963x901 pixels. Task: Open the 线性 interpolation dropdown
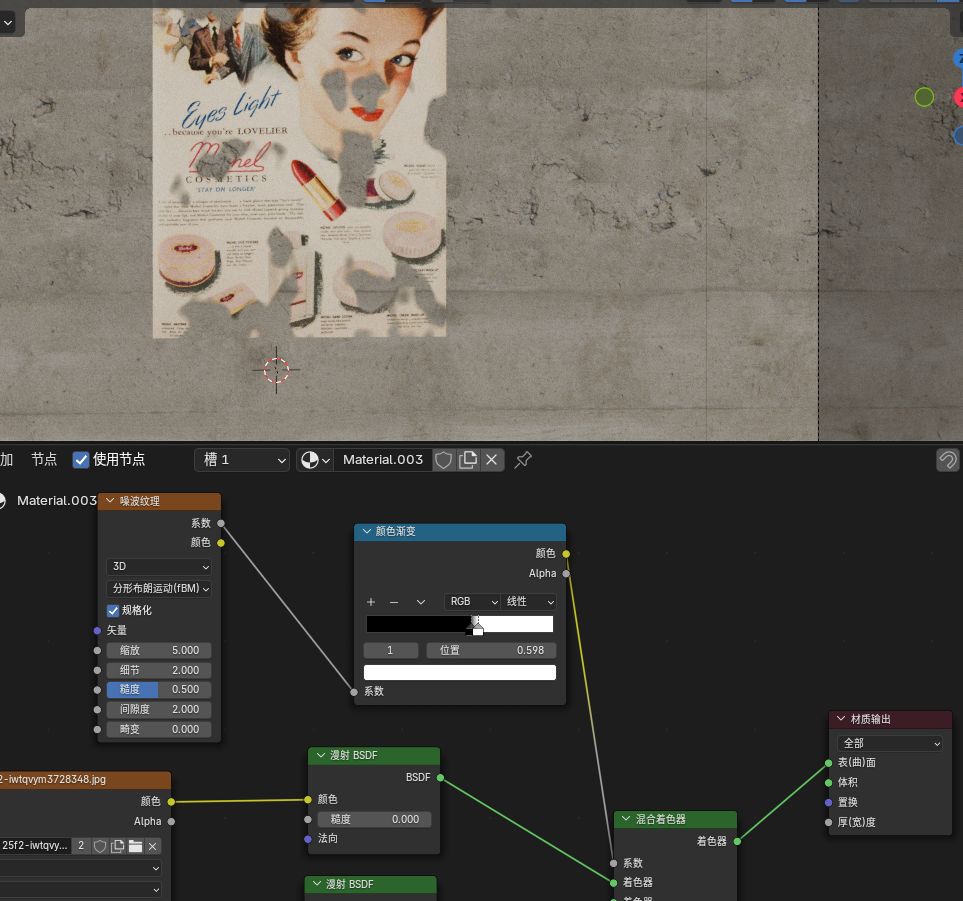point(529,602)
